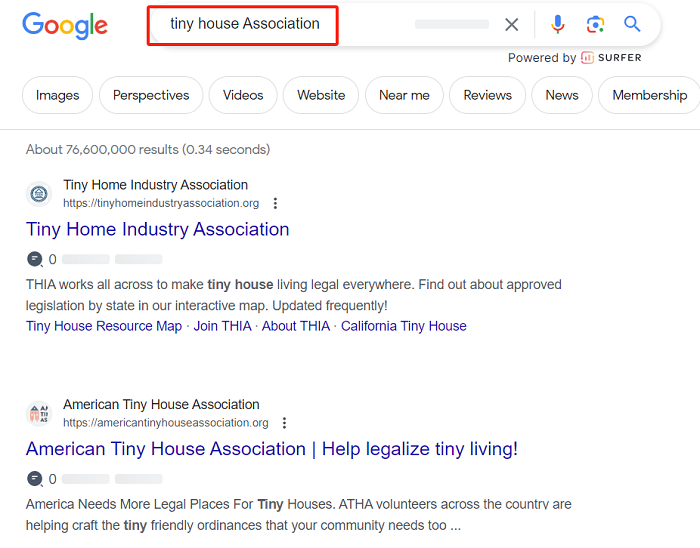Image resolution: width=700 pixels, height=548 pixels.
Task: Select the Images filter chip
Action: pos(58,95)
